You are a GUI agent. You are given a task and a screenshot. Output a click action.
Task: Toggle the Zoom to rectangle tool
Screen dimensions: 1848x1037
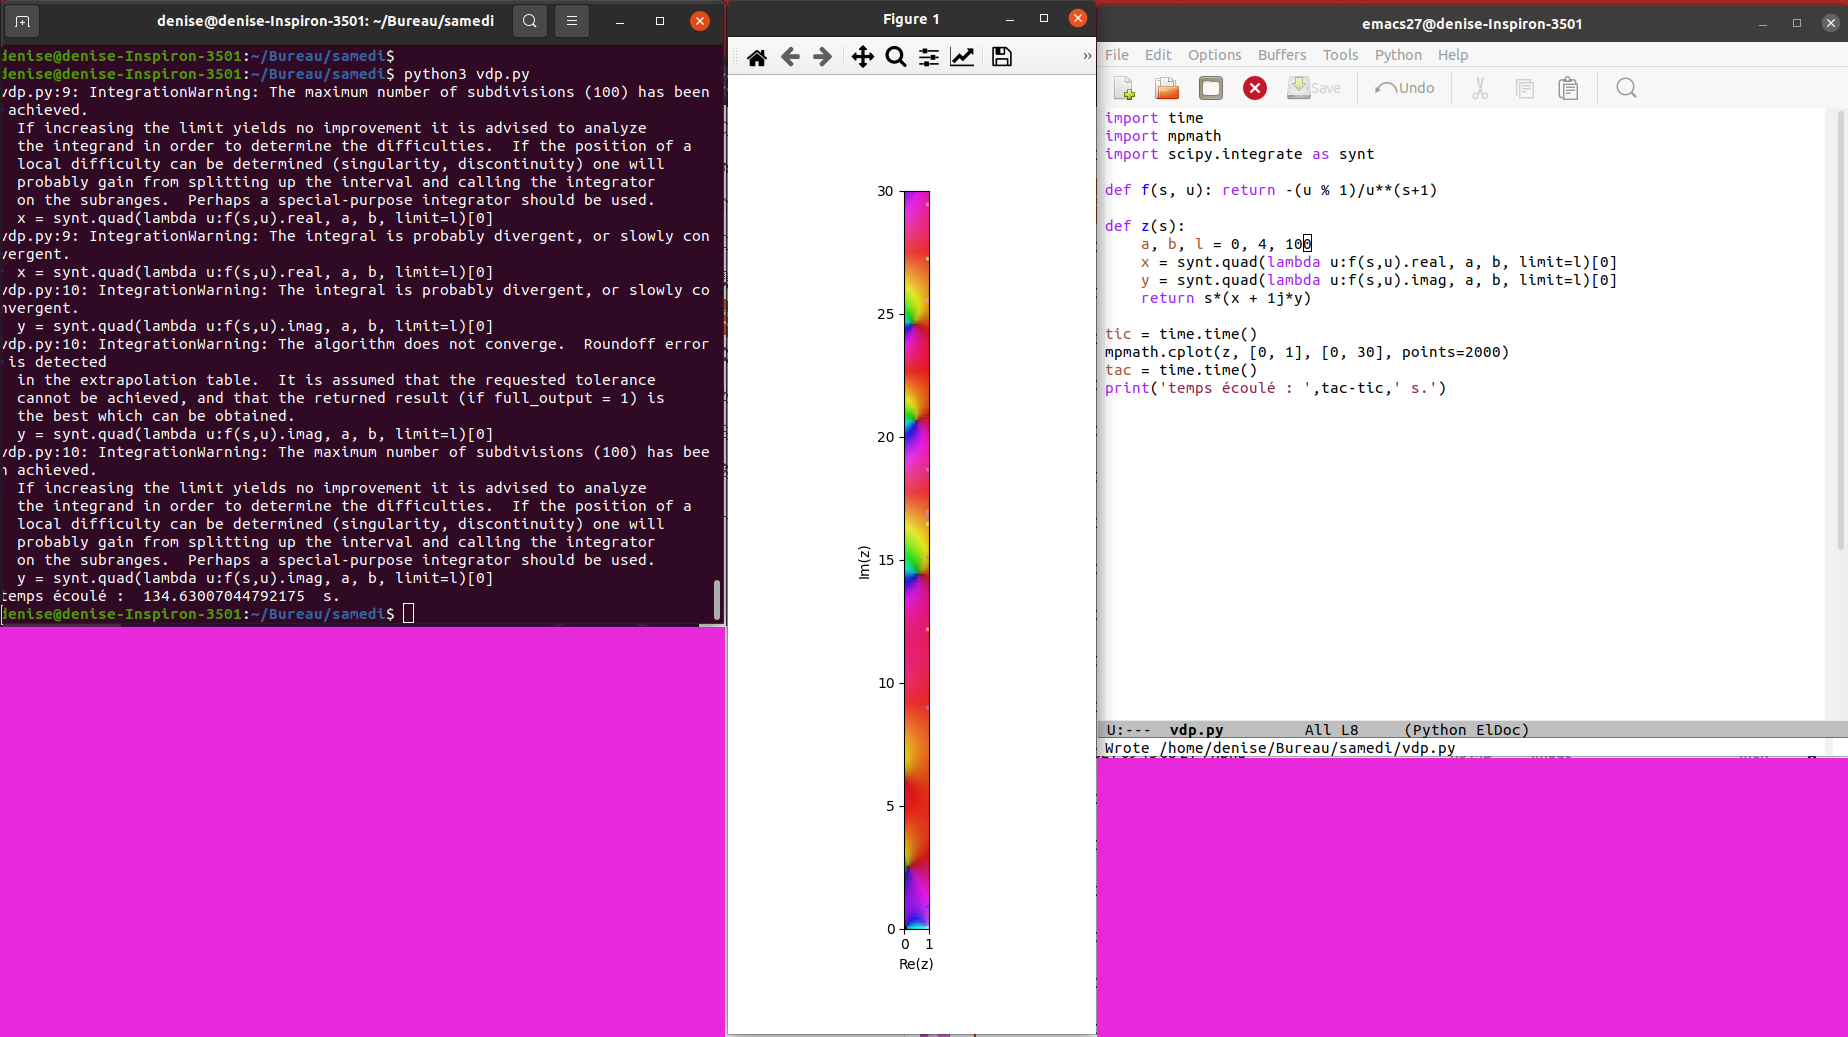pos(896,57)
